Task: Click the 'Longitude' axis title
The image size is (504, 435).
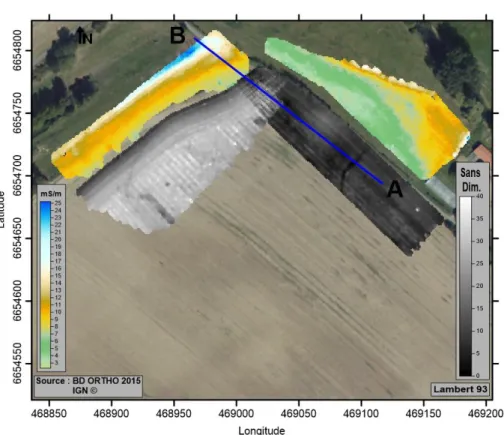Action: 262,430
